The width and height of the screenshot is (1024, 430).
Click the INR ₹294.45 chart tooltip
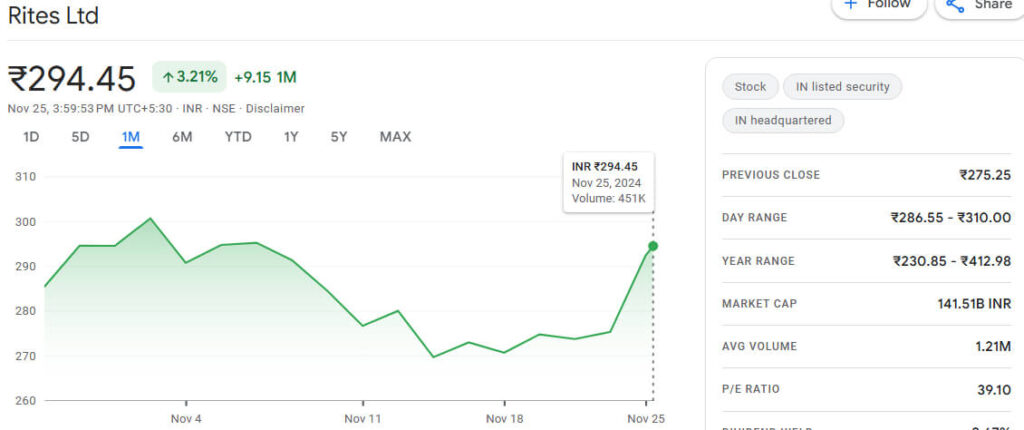(609, 182)
